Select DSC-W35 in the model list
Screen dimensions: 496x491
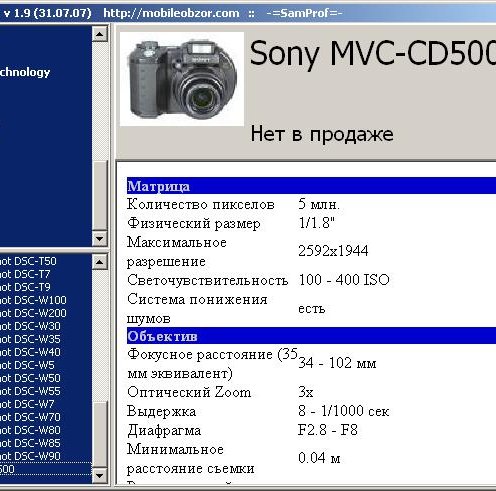(x=30, y=339)
